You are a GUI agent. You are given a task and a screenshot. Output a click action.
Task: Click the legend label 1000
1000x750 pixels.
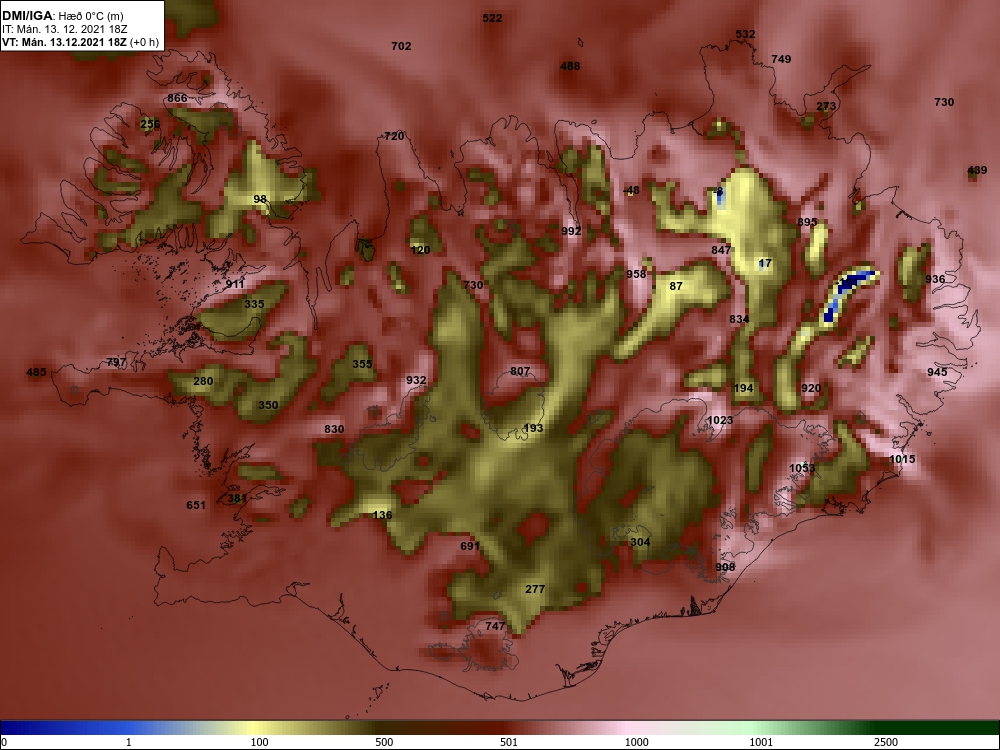point(636,743)
